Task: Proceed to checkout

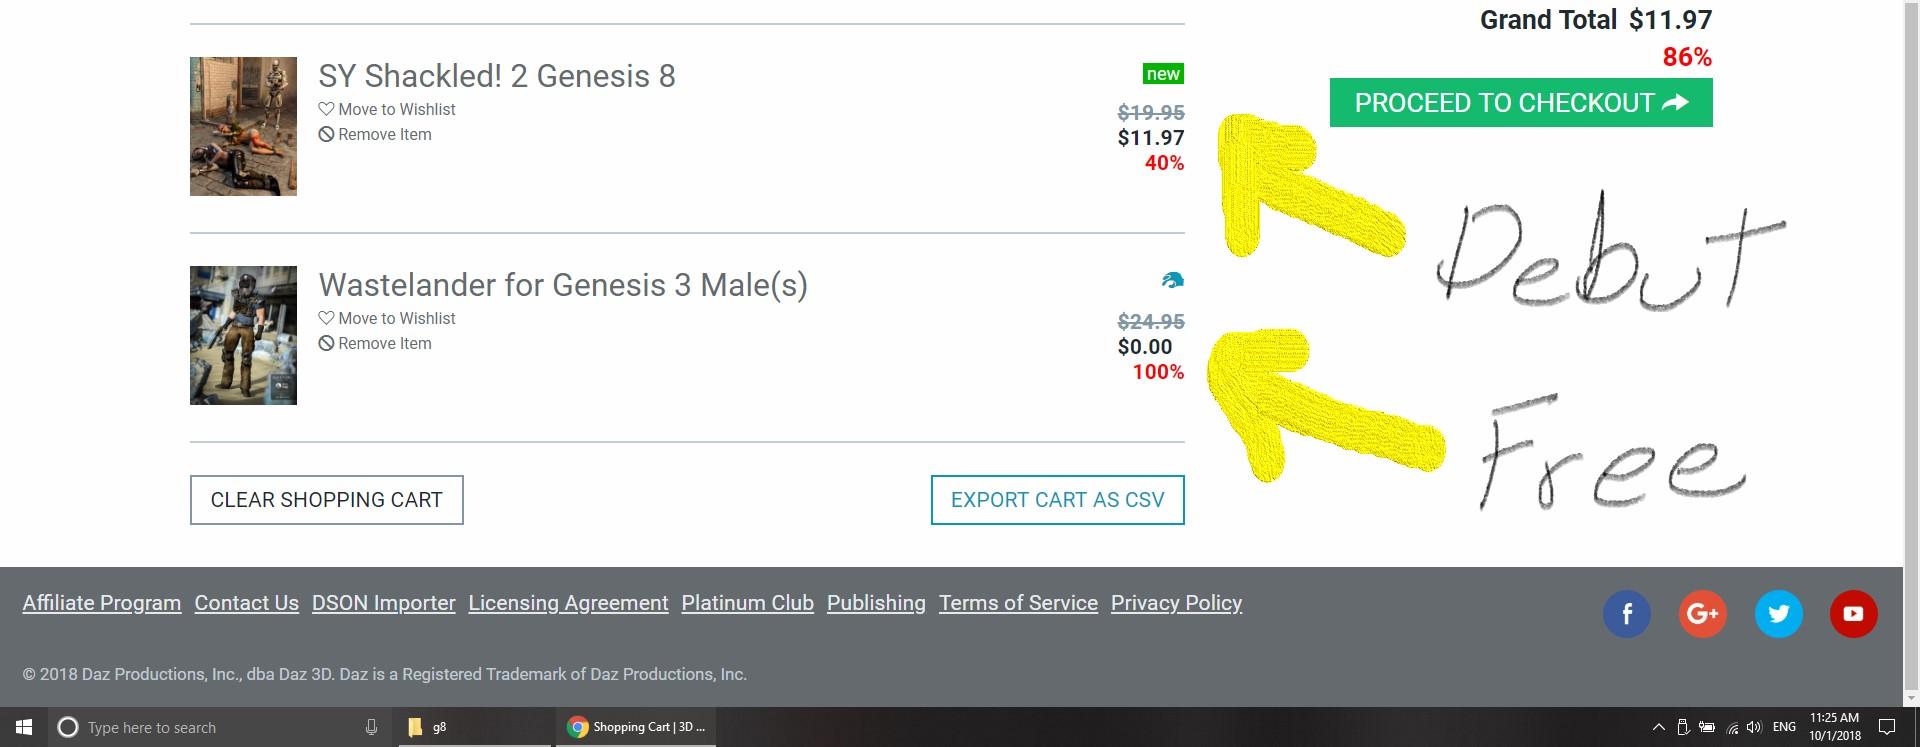Action: click(1520, 103)
